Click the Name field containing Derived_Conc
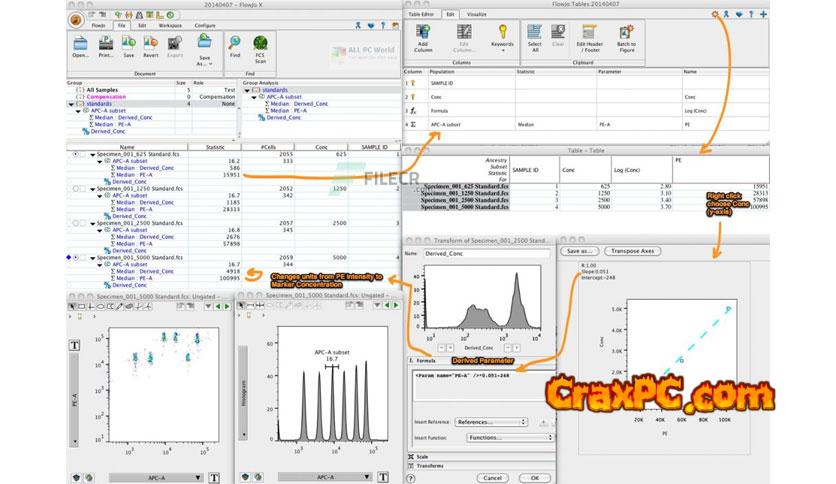This screenshot has height=484, width=836. point(485,255)
